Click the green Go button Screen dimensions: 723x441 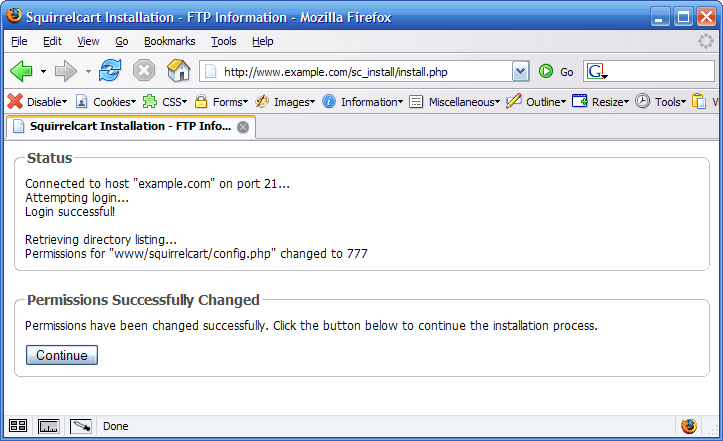tap(556, 71)
